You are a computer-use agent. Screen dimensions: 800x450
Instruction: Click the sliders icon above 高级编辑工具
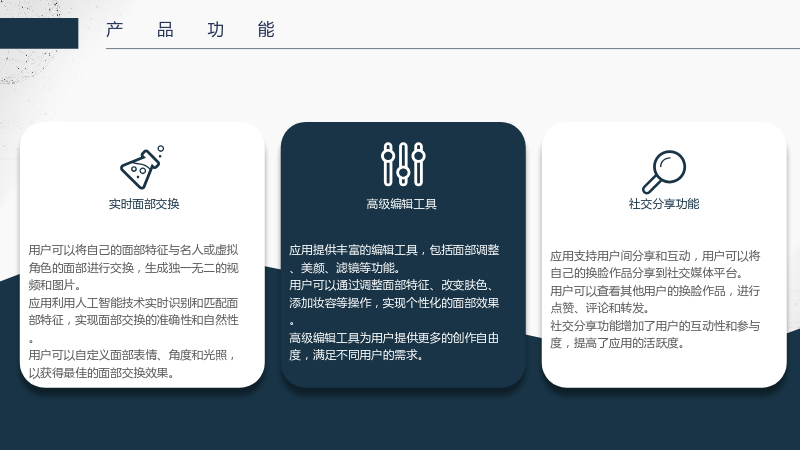point(403,164)
